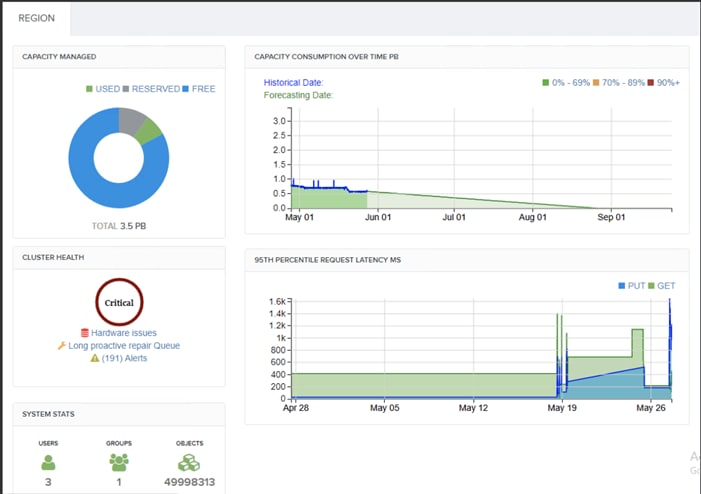Click the May 26 latency axis label
The width and height of the screenshot is (701, 494).
point(651,408)
